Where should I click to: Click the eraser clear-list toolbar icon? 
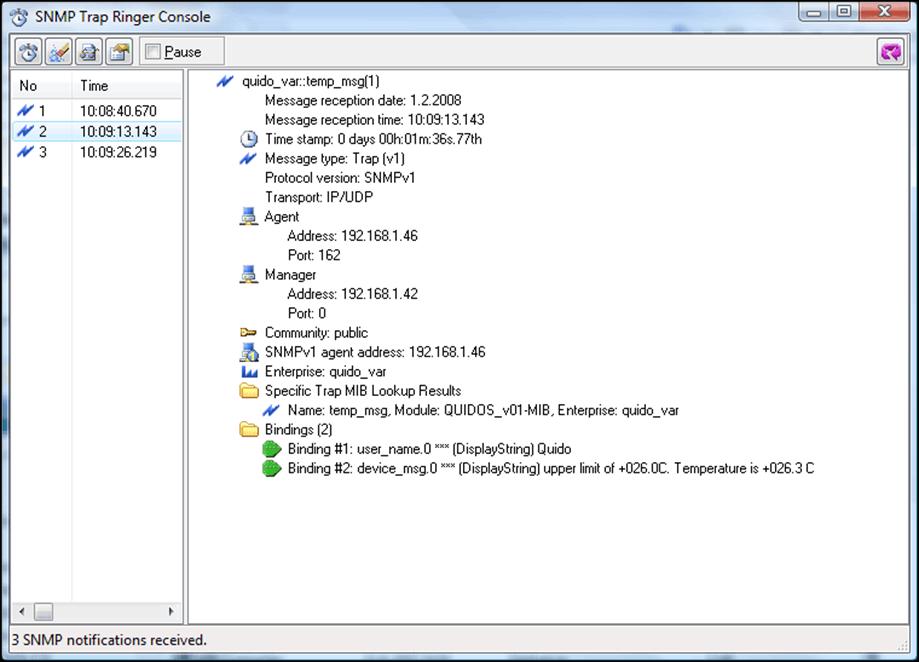(x=59, y=52)
